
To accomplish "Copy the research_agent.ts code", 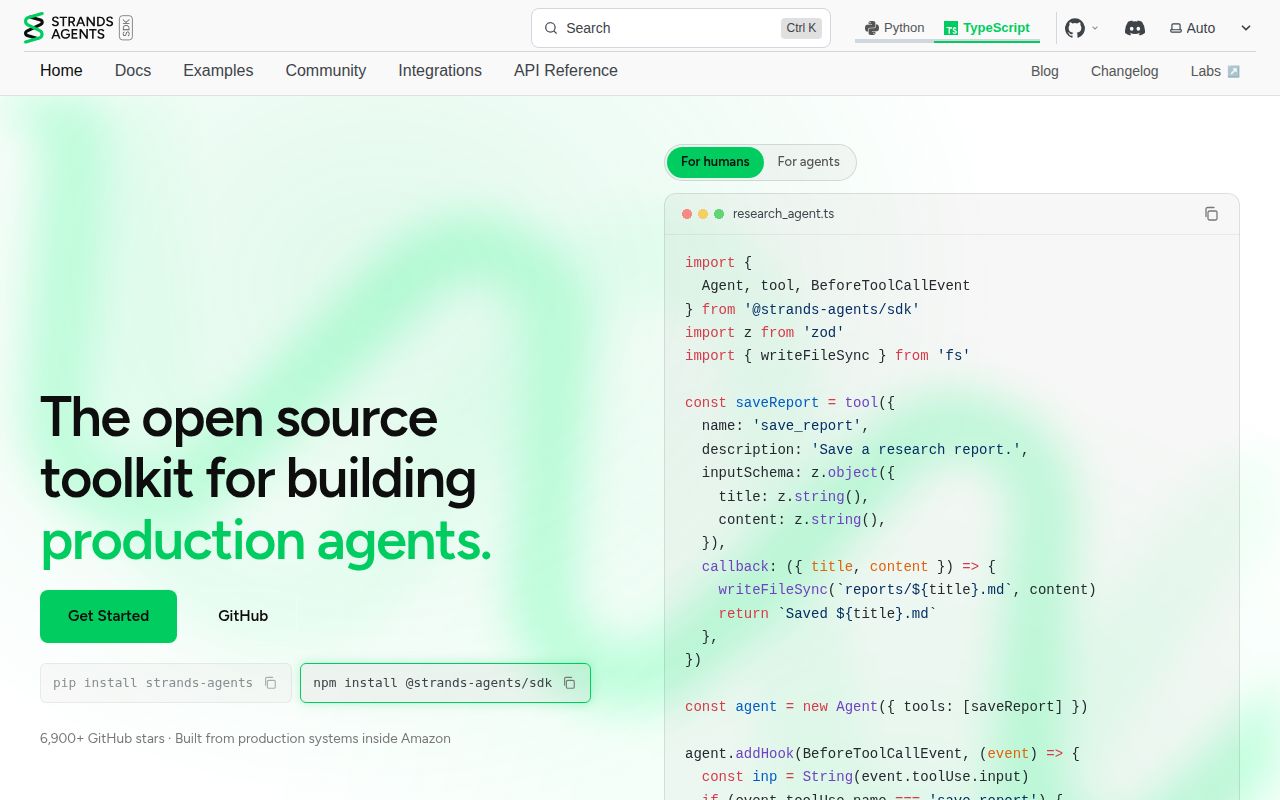I will pyautogui.click(x=1211, y=214).
